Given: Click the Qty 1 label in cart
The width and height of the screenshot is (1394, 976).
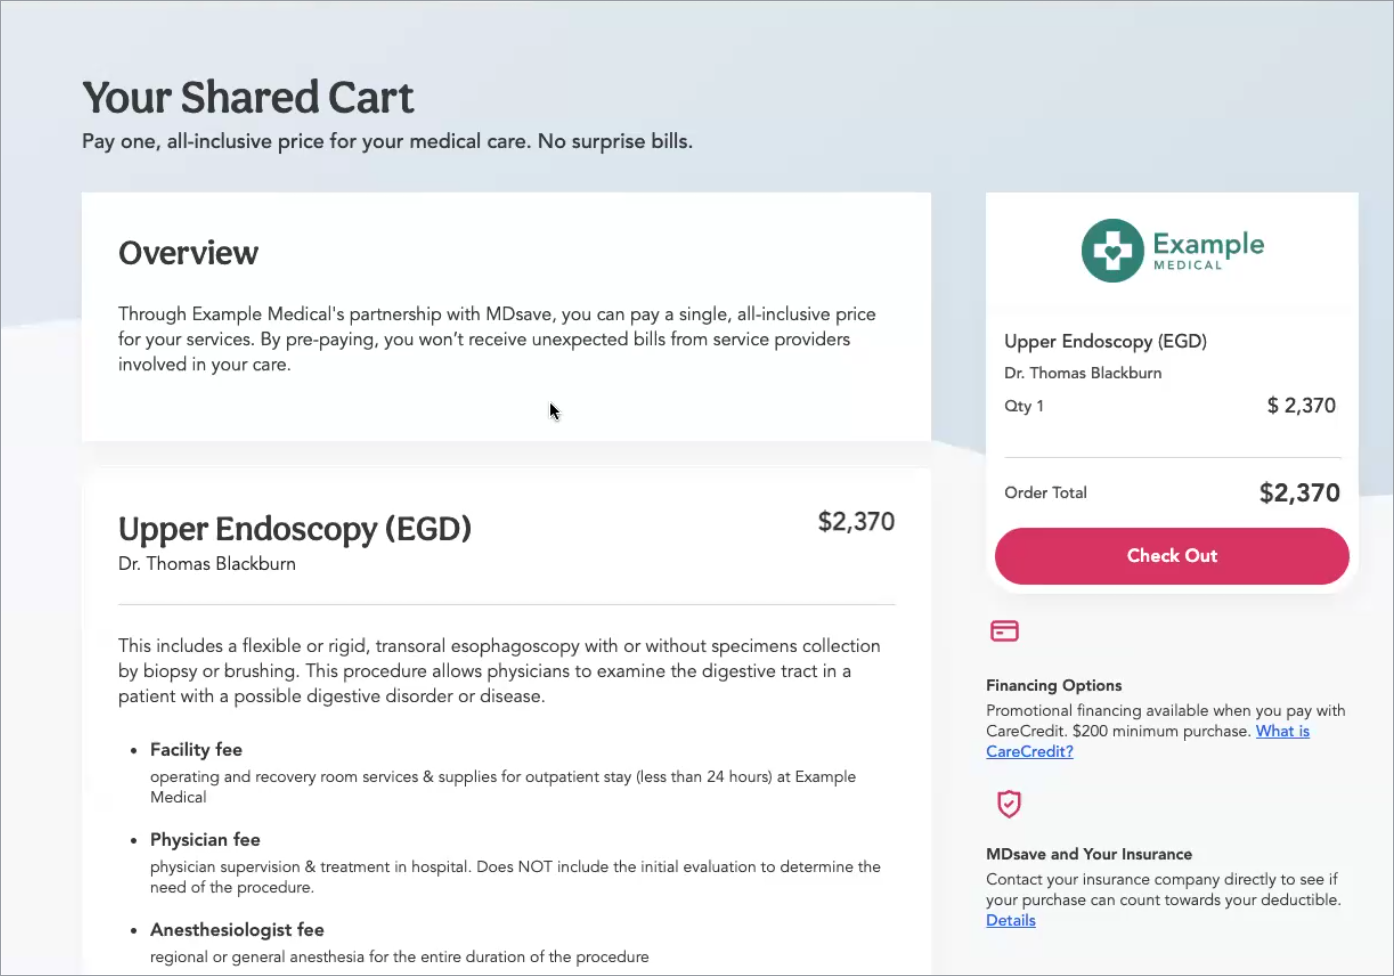Looking at the screenshot, I should tap(1023, 406).
